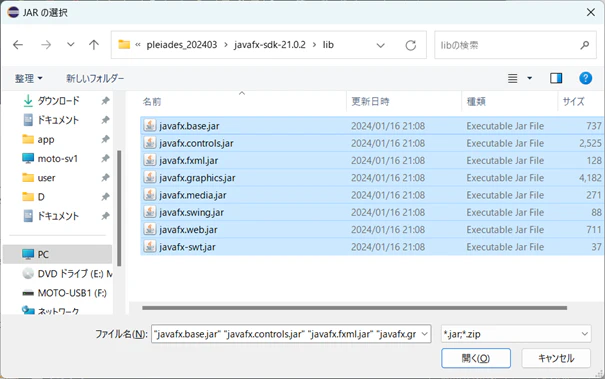Confirm selection with 開く(O) button

point(476,358)
